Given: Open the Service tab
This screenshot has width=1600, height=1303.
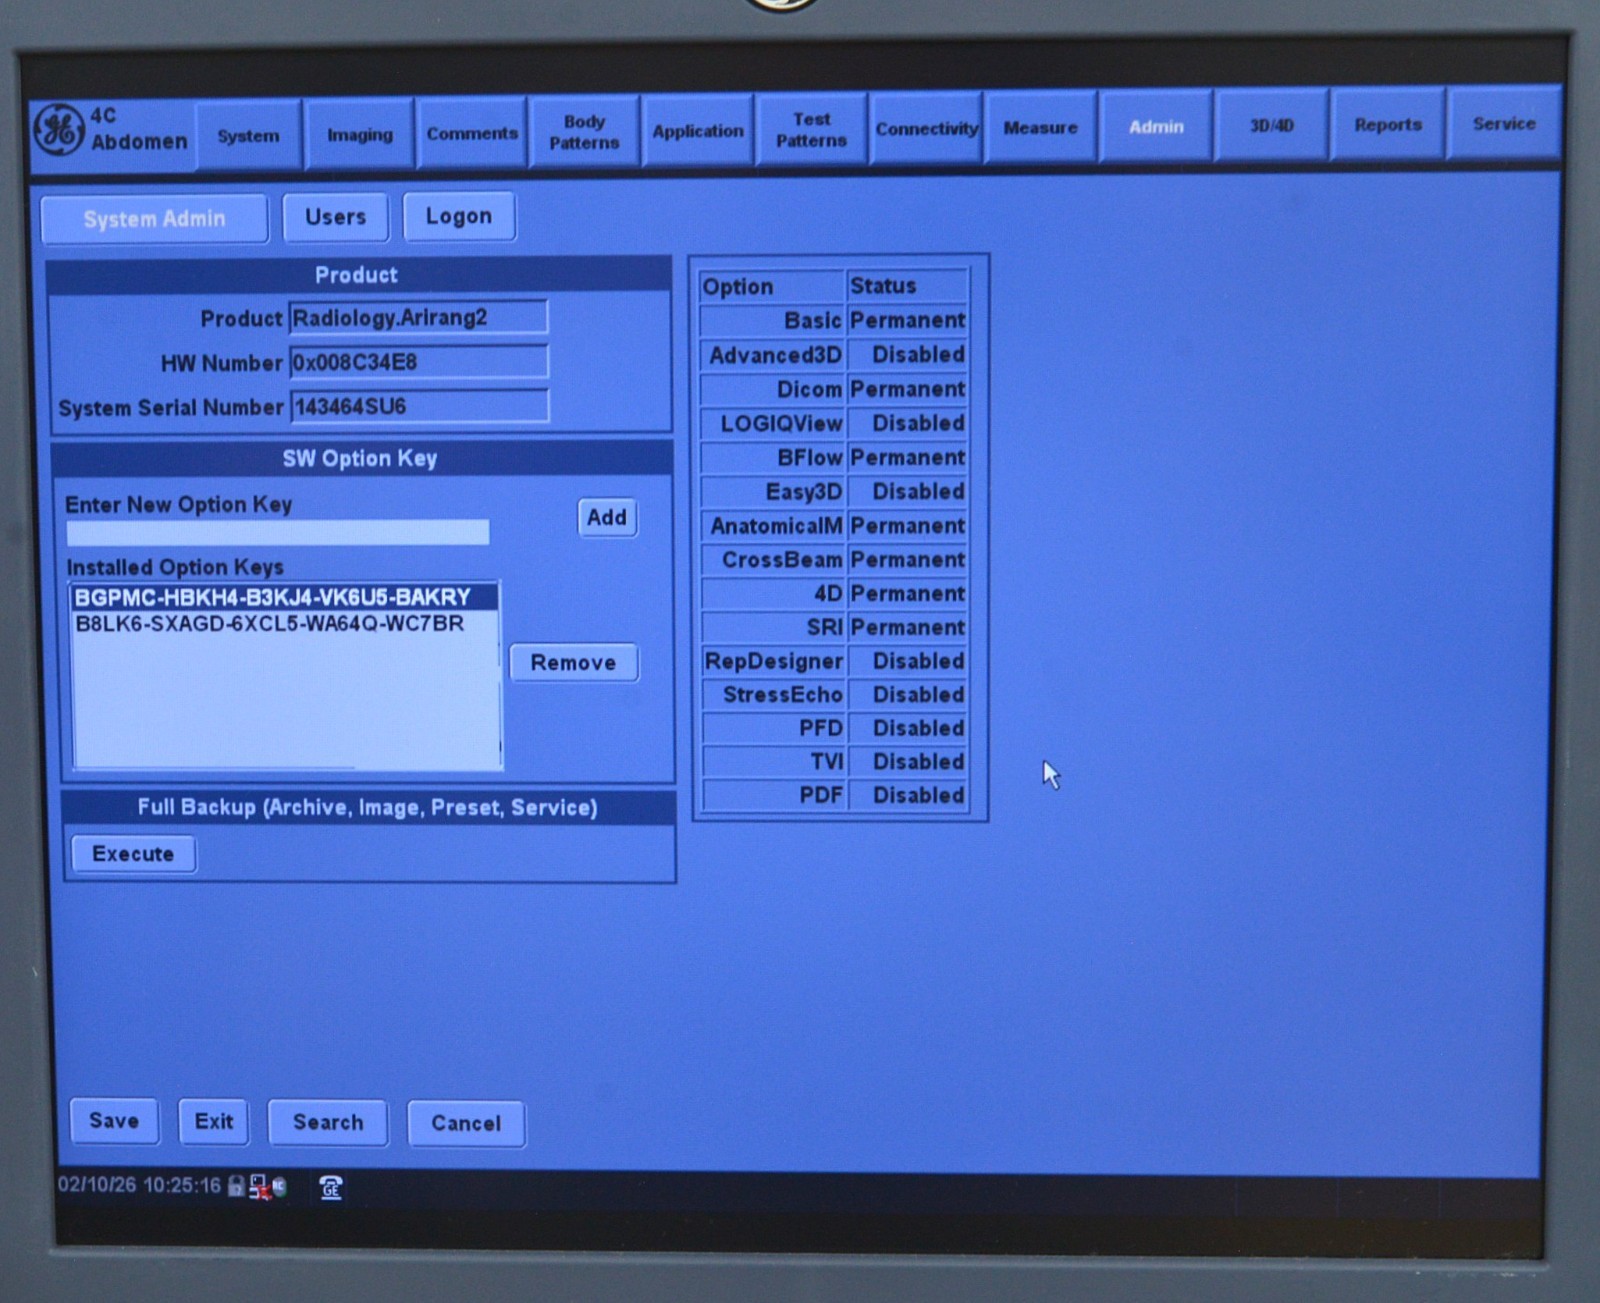Looking at the screenshot, I should click(1503, 124).
